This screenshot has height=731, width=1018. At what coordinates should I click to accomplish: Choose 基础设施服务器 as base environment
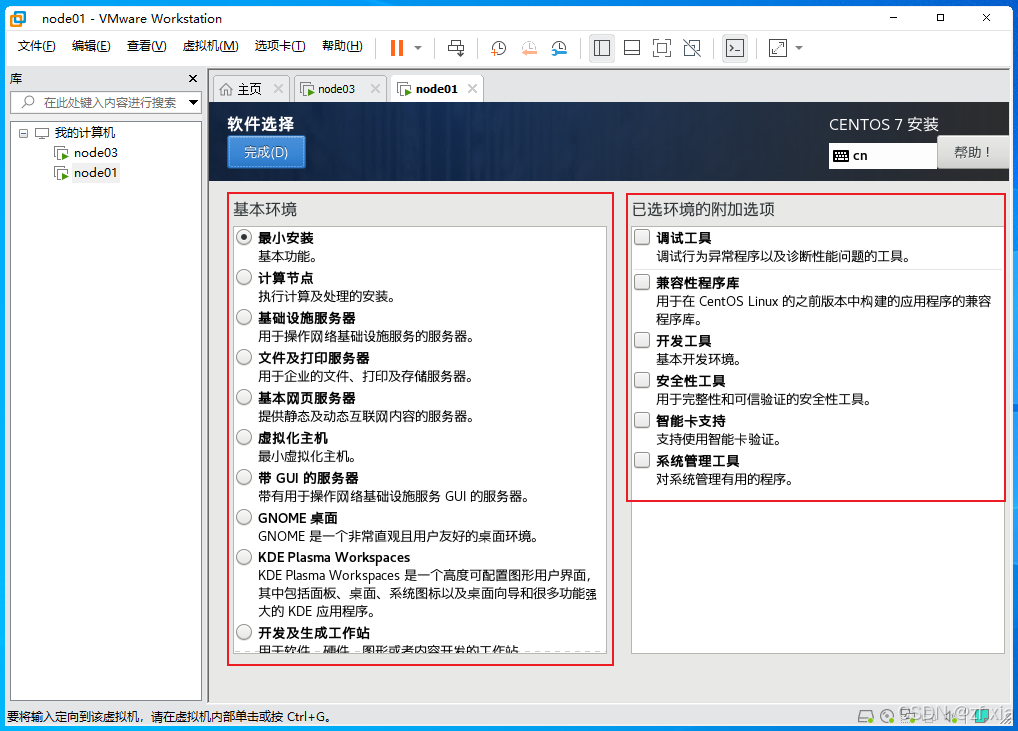point(244,317)
